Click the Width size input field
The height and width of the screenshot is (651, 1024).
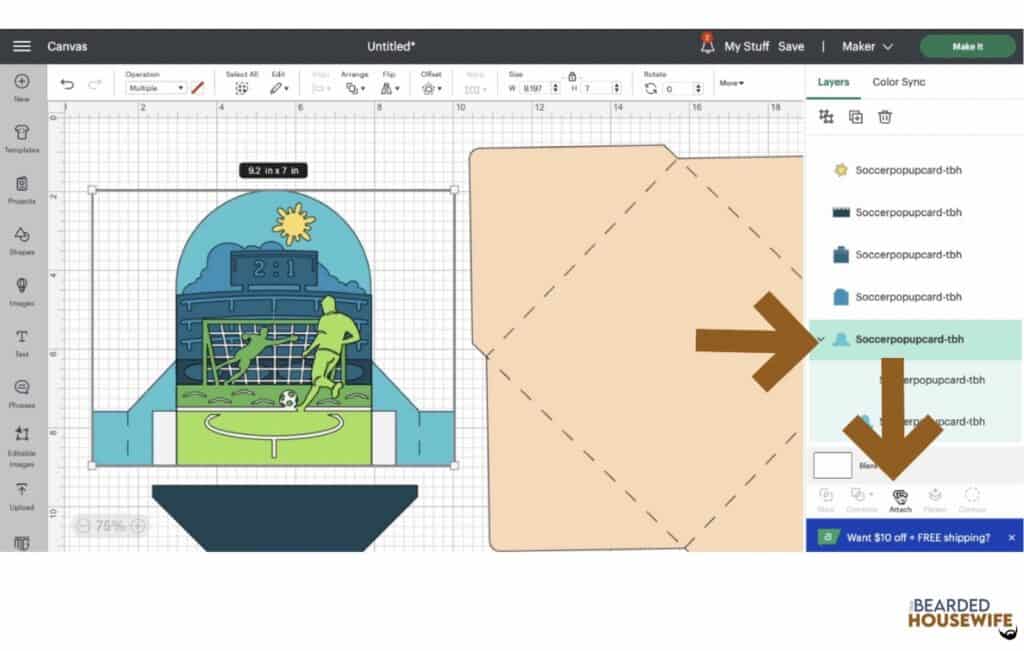tap(535, 89)
